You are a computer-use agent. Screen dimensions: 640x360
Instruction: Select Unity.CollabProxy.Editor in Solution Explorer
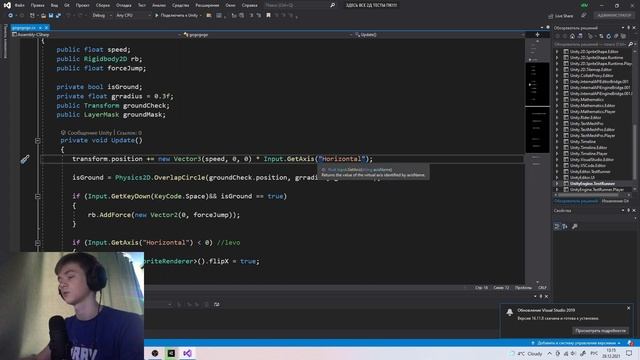pyautogui.click(x=591, y=76)
